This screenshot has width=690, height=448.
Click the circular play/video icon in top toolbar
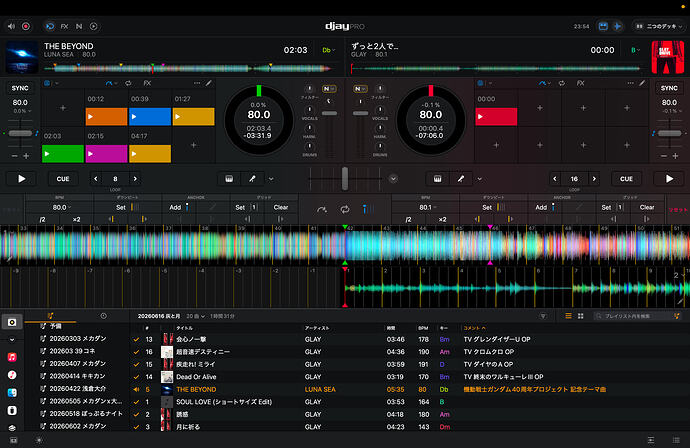tap(94, 26)
